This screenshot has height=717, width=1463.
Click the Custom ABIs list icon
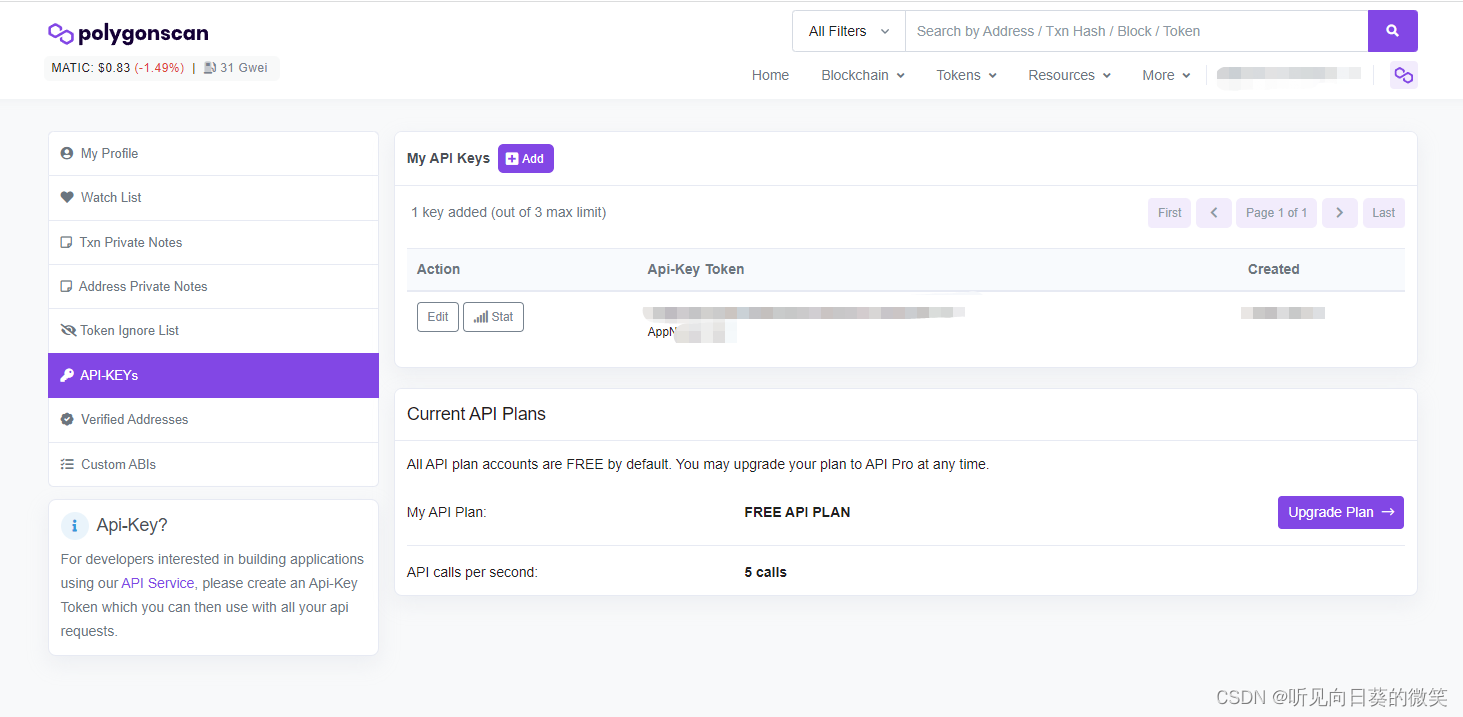67,464
